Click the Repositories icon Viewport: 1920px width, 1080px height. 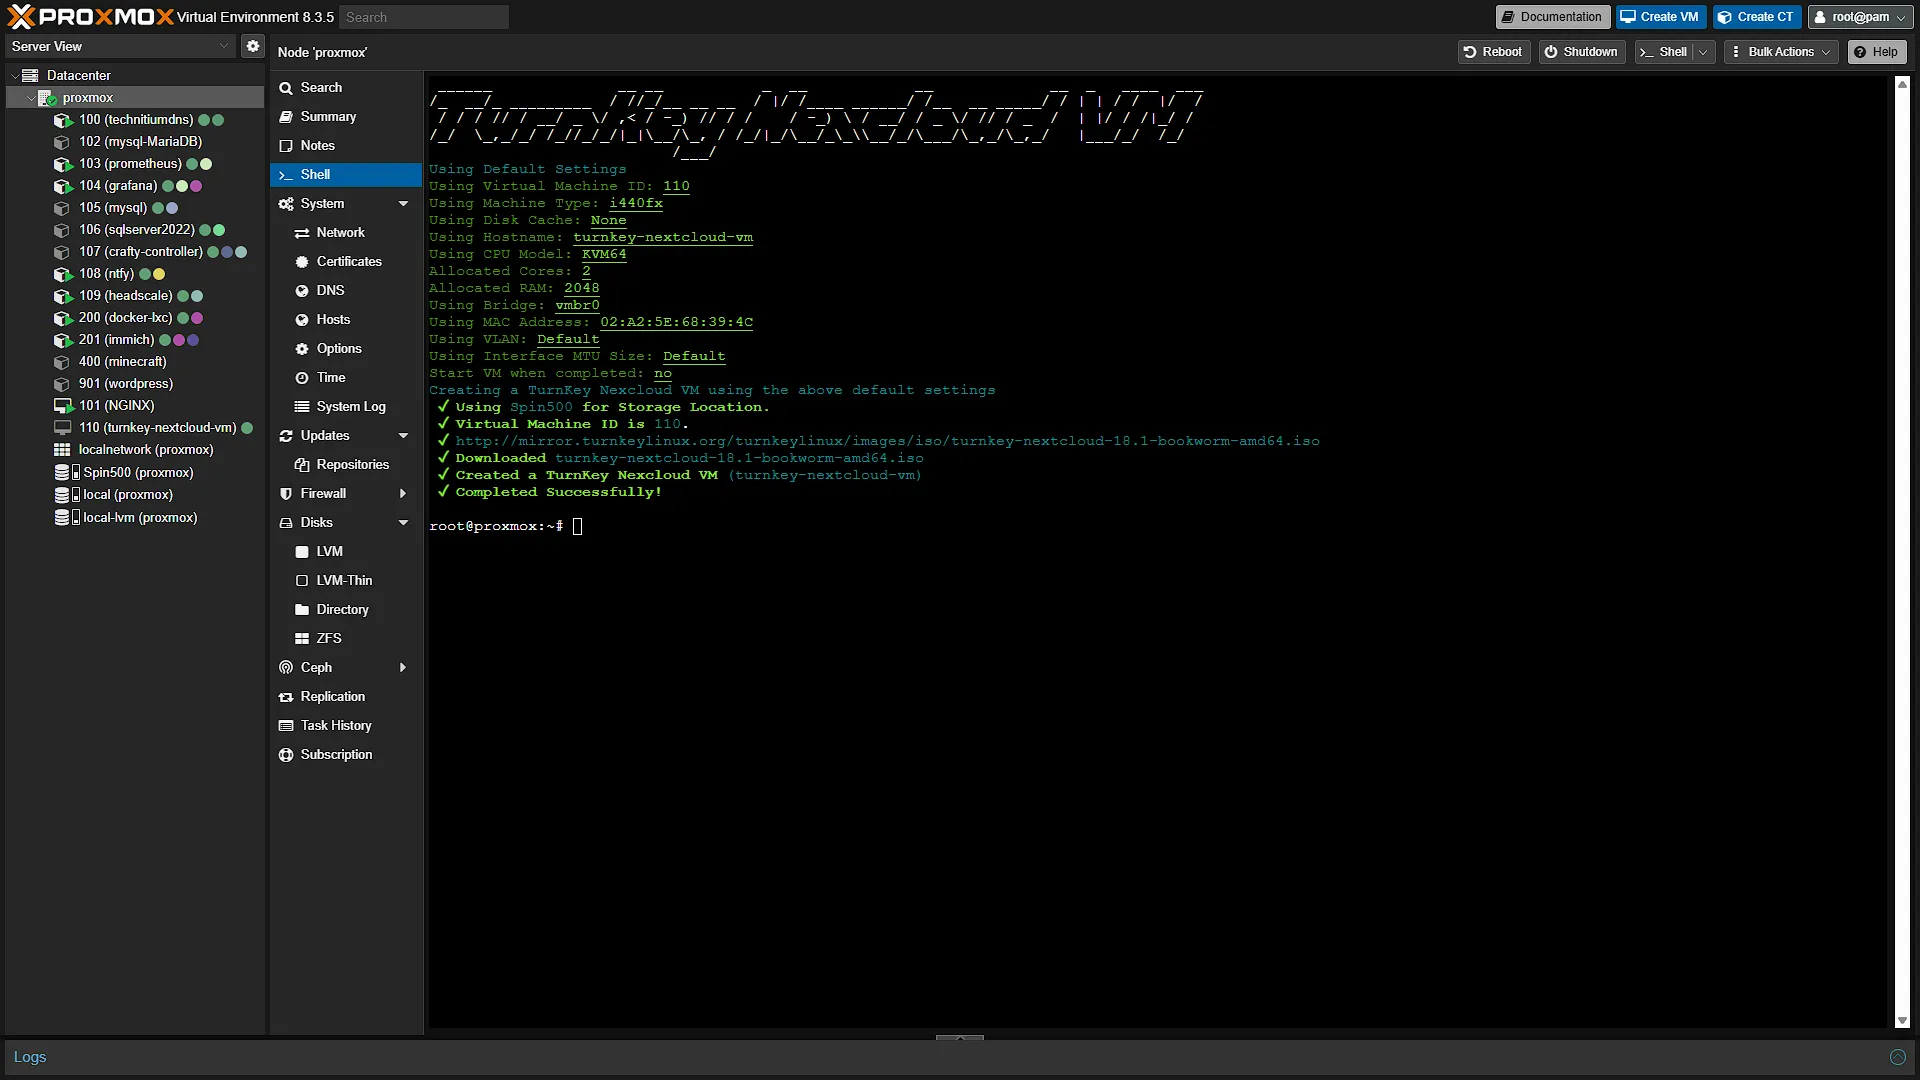pyautogui.click(x=302, y=465)
